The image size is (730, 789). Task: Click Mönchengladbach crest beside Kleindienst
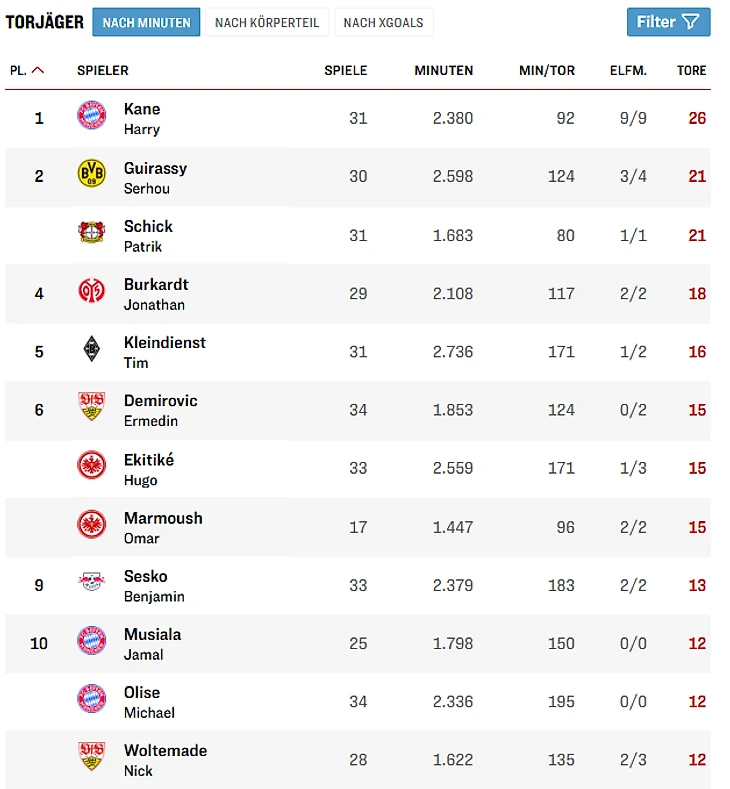tap(91, 349)
